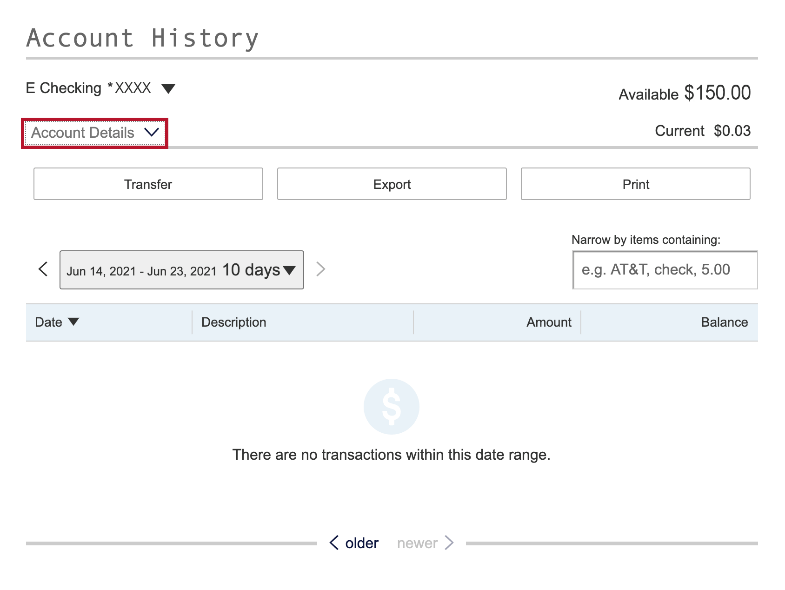Click the Amount column header
The width and height of the screenshot is (785, 590).
(549, 322)
